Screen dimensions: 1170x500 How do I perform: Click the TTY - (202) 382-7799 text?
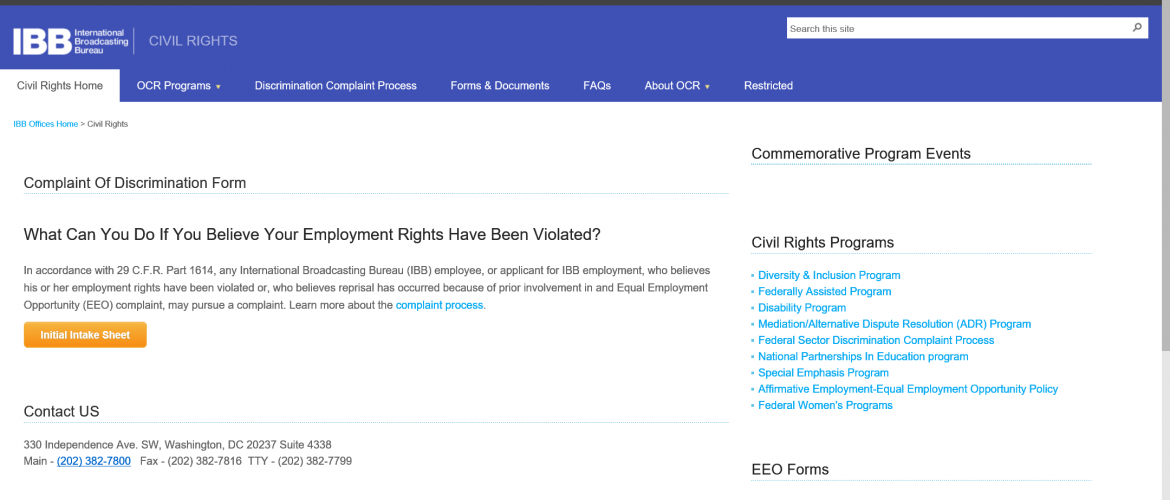(x=300, y=461)
